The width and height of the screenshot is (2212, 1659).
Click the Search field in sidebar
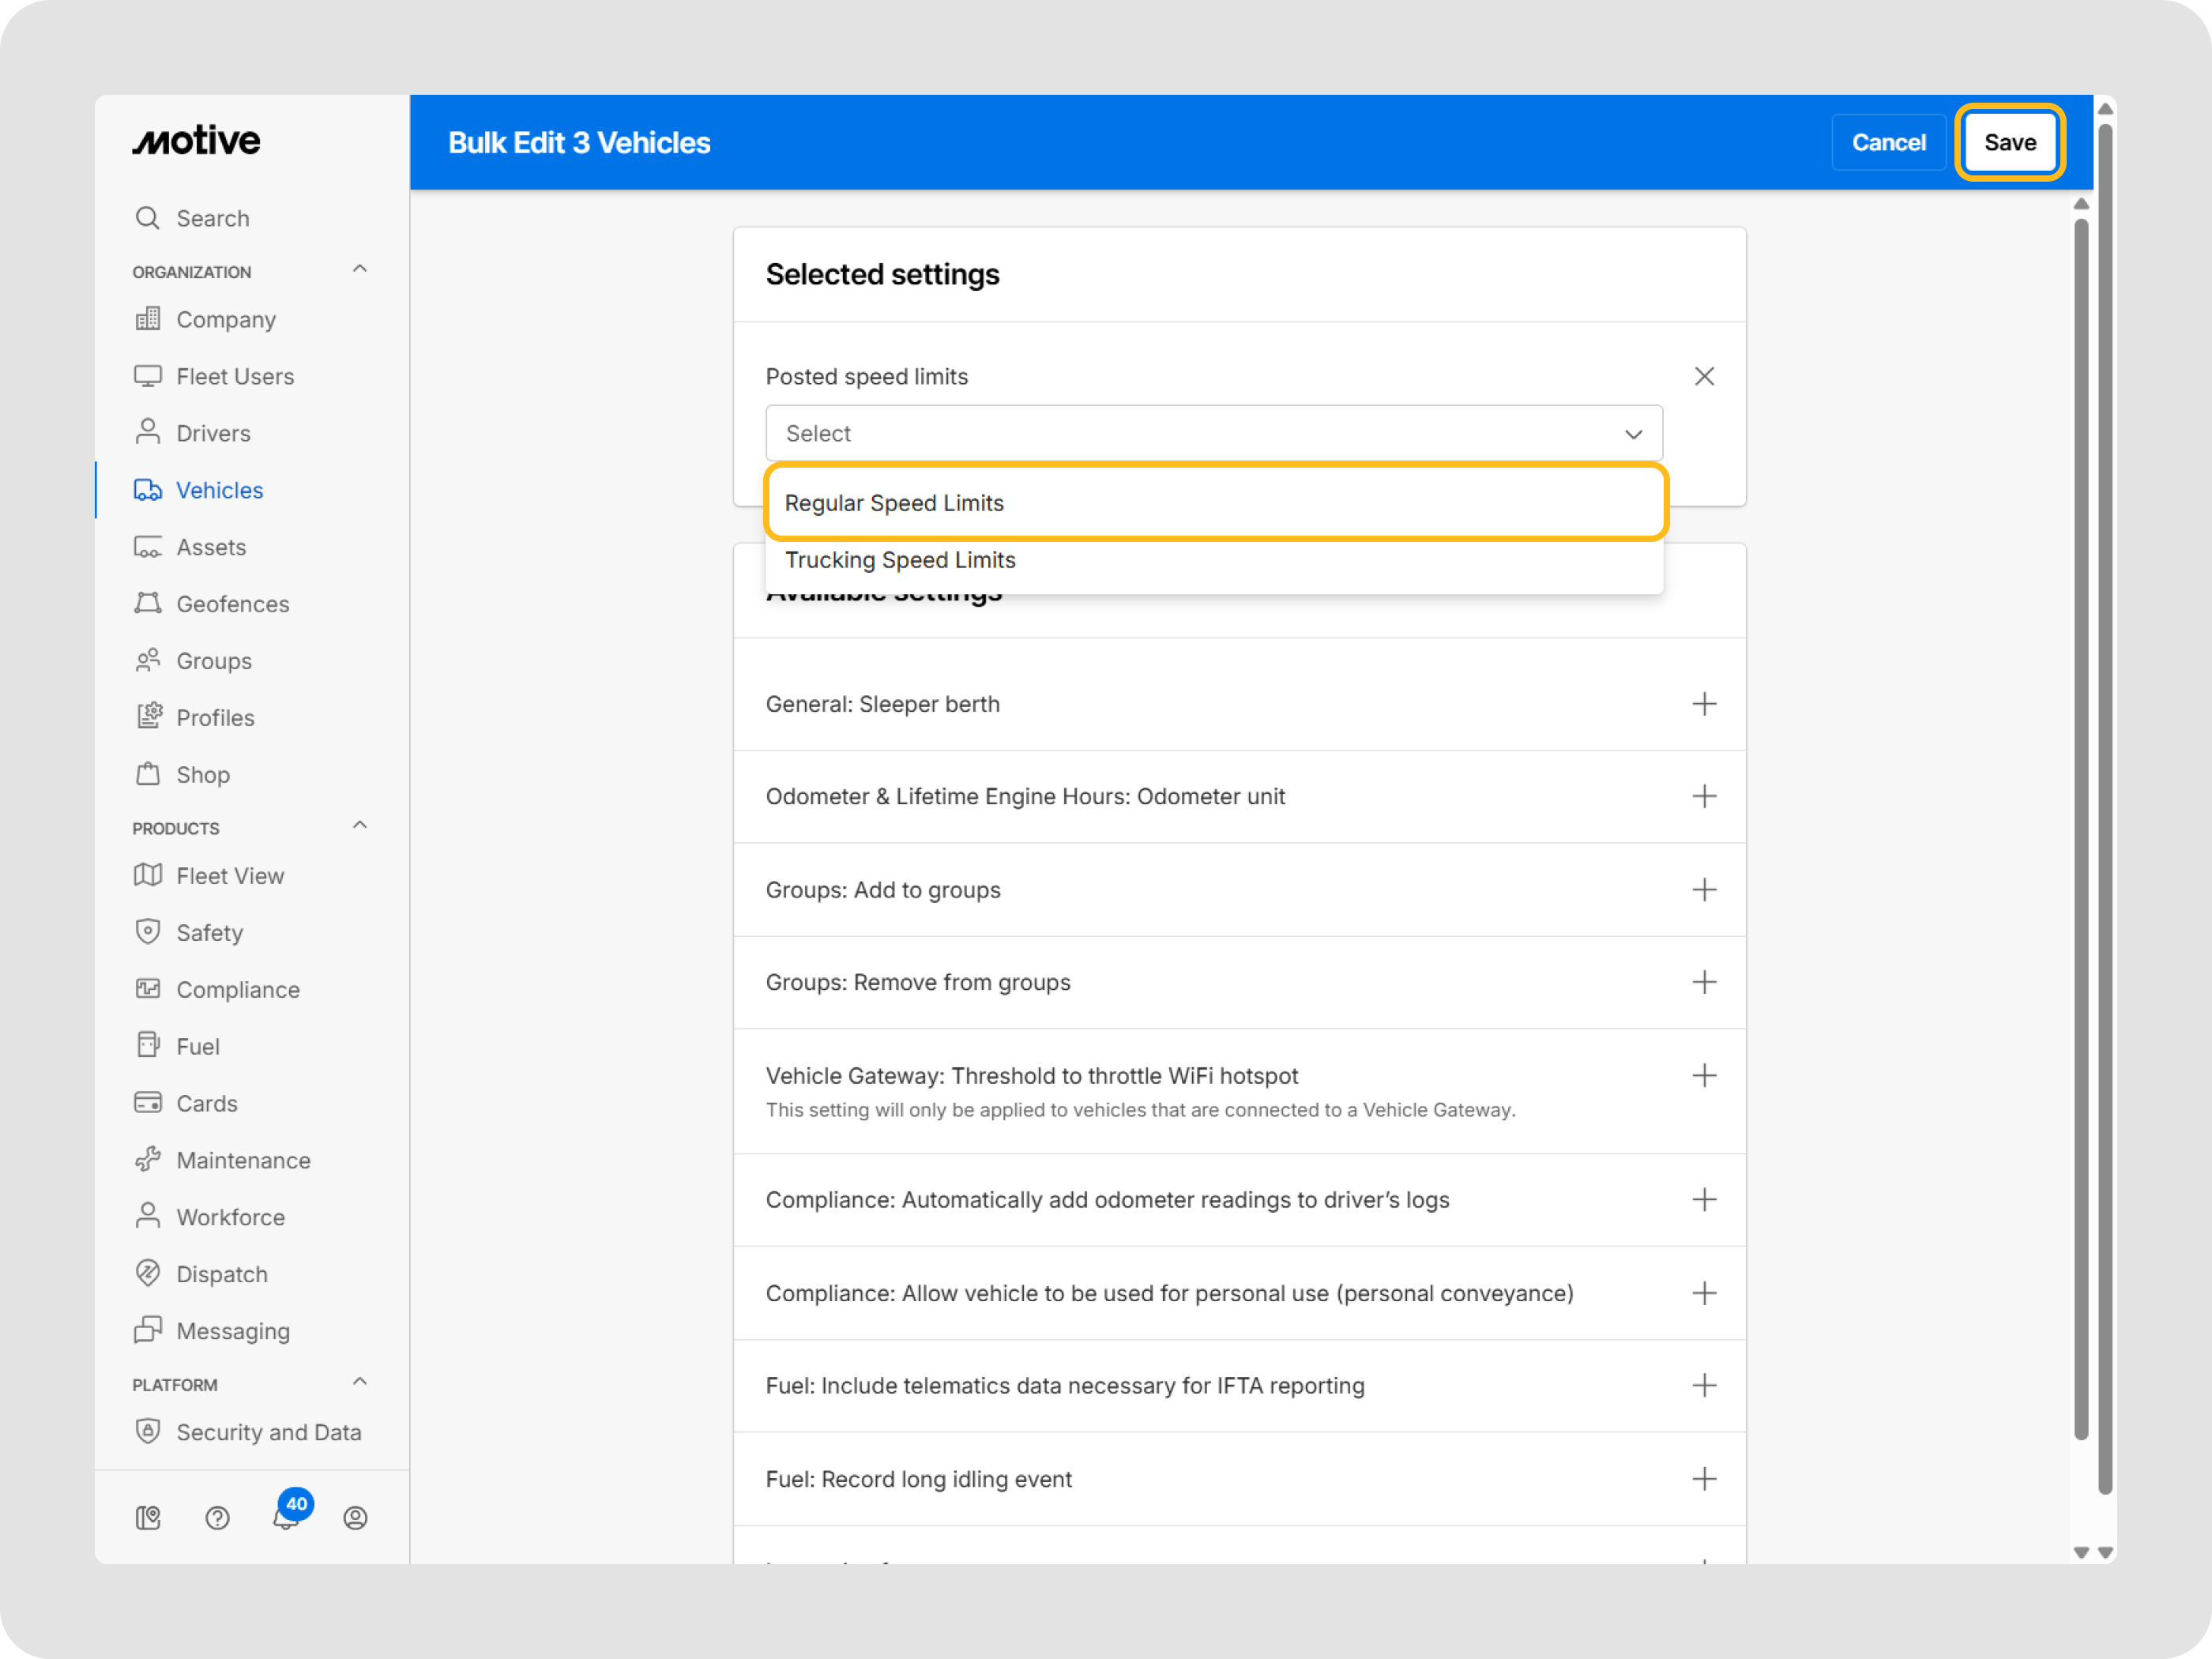[213, 218]
